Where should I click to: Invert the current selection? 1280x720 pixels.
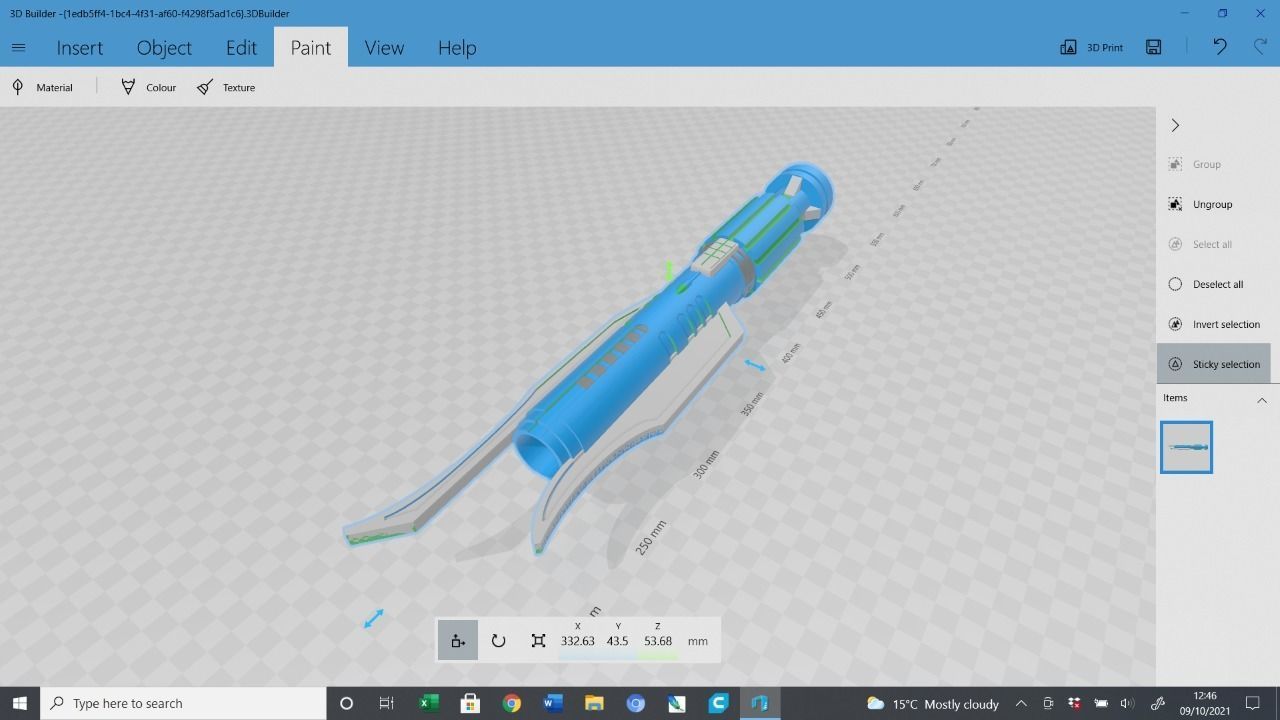point(1213,324)
